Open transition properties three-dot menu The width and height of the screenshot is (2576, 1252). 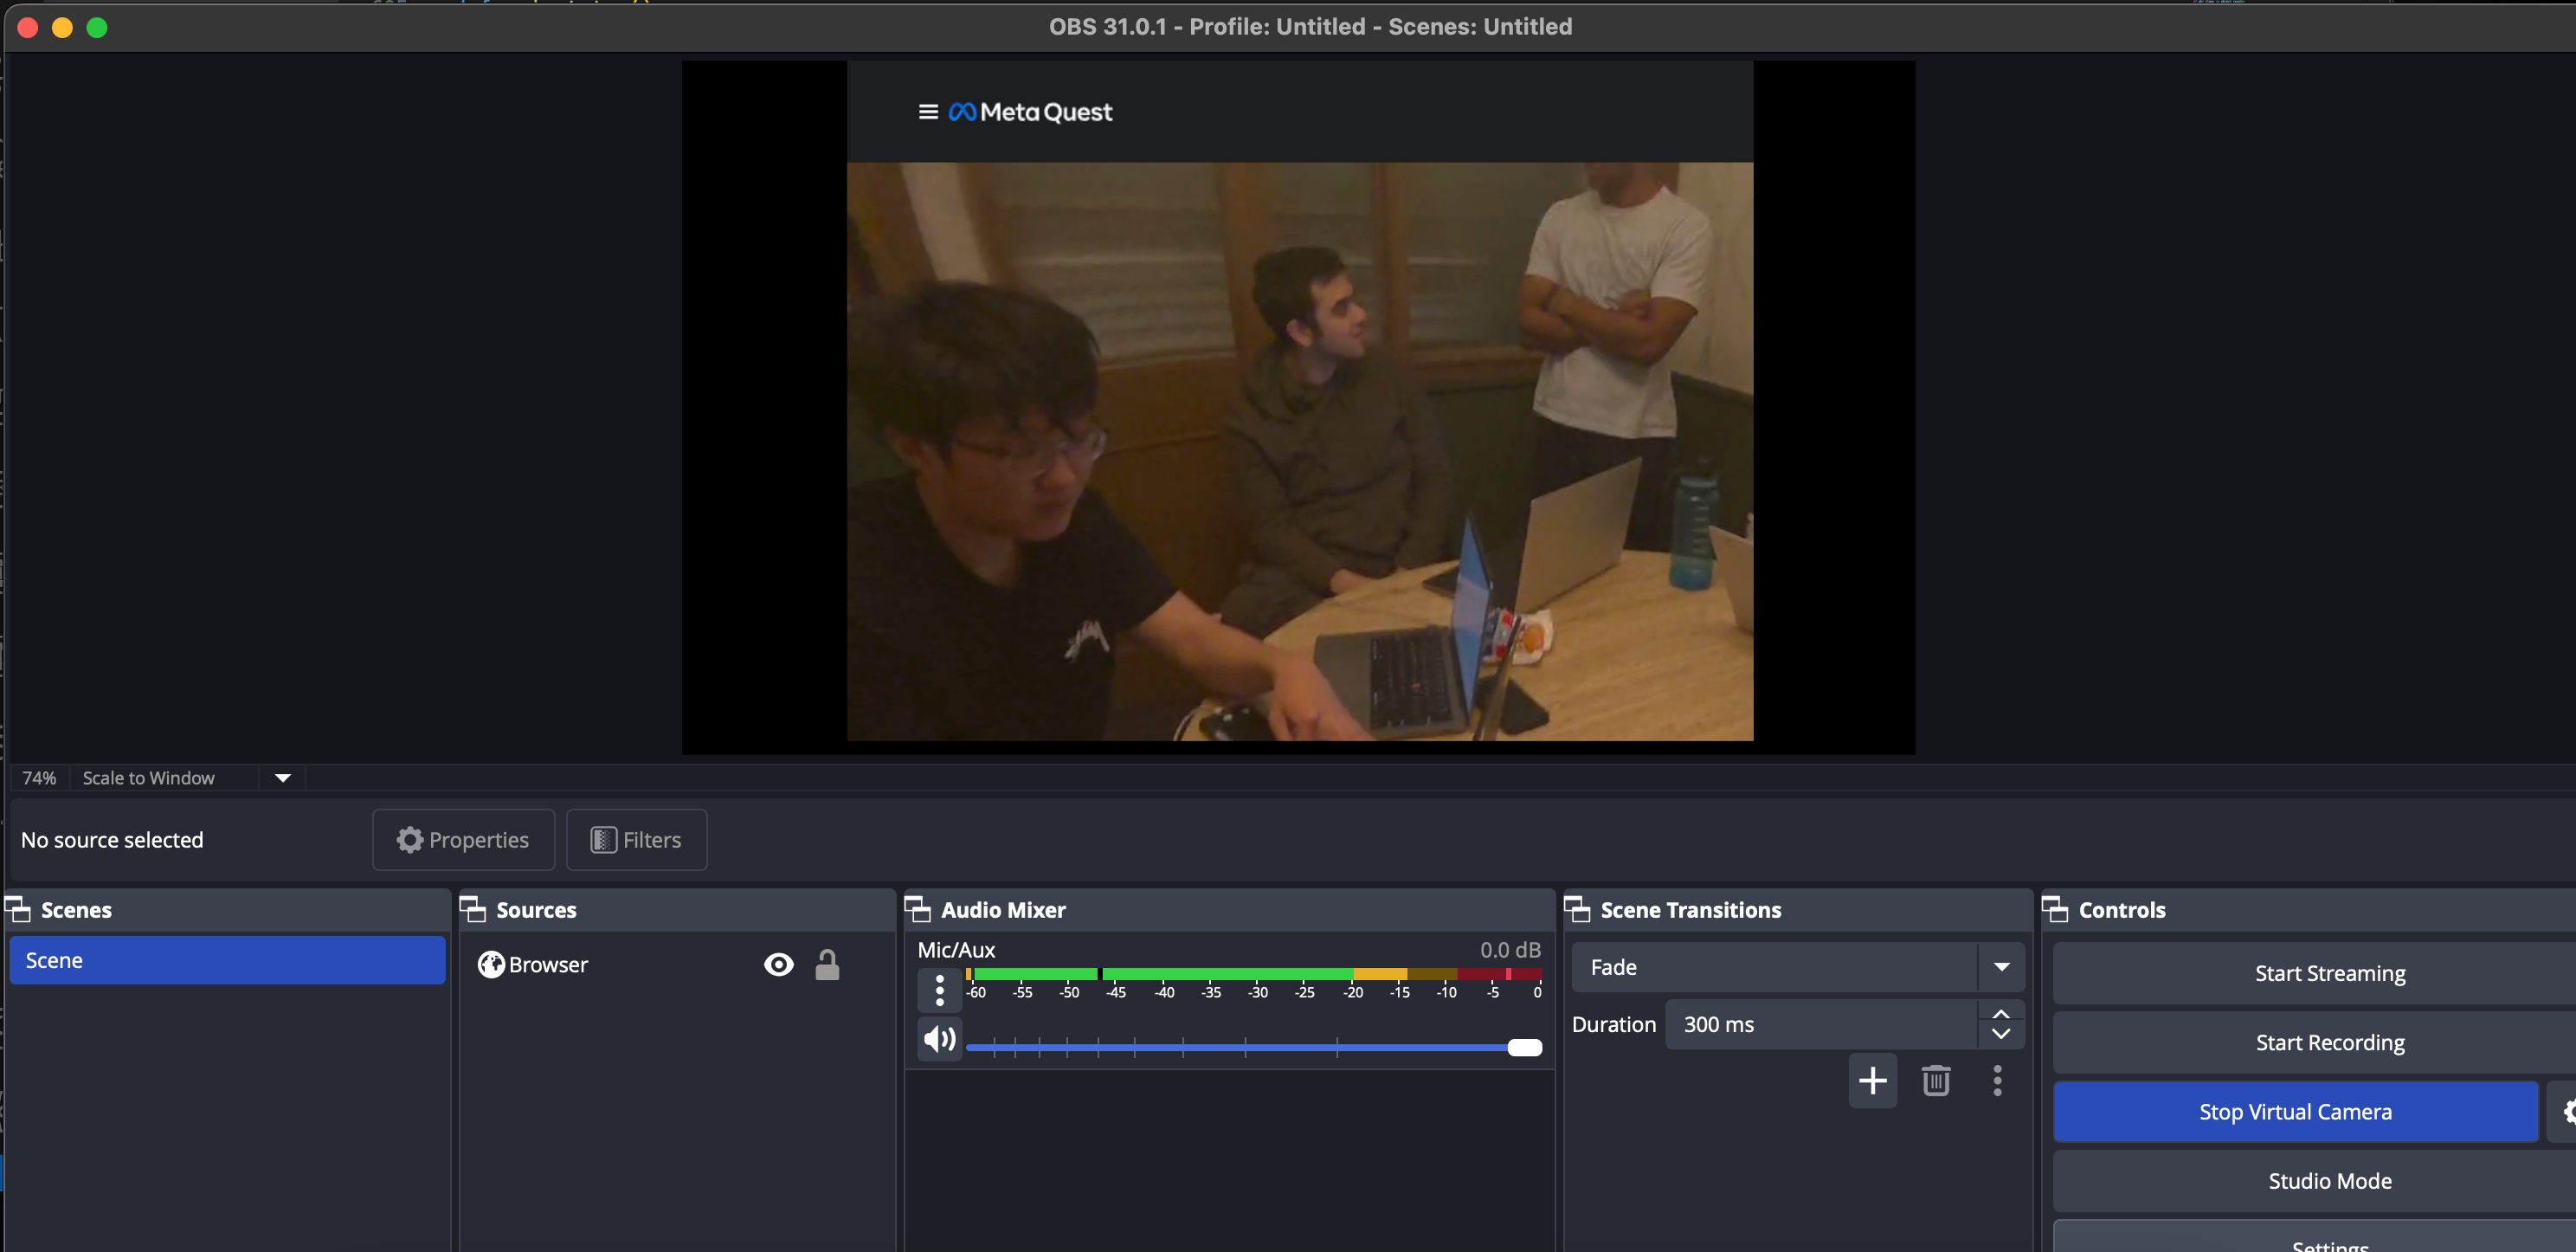point(1997,1081)
